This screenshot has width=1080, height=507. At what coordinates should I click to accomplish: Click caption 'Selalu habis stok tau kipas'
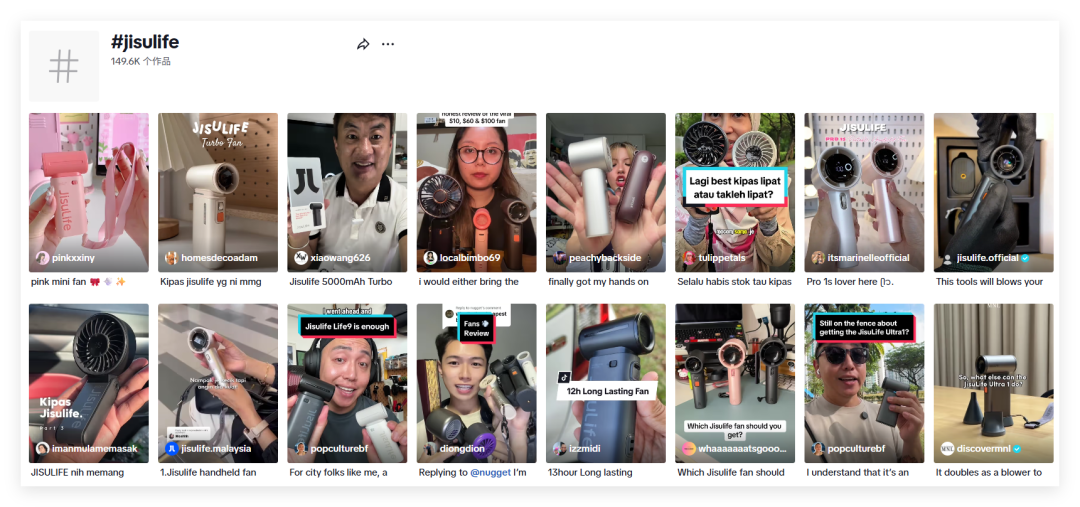[x=734, y=282]
